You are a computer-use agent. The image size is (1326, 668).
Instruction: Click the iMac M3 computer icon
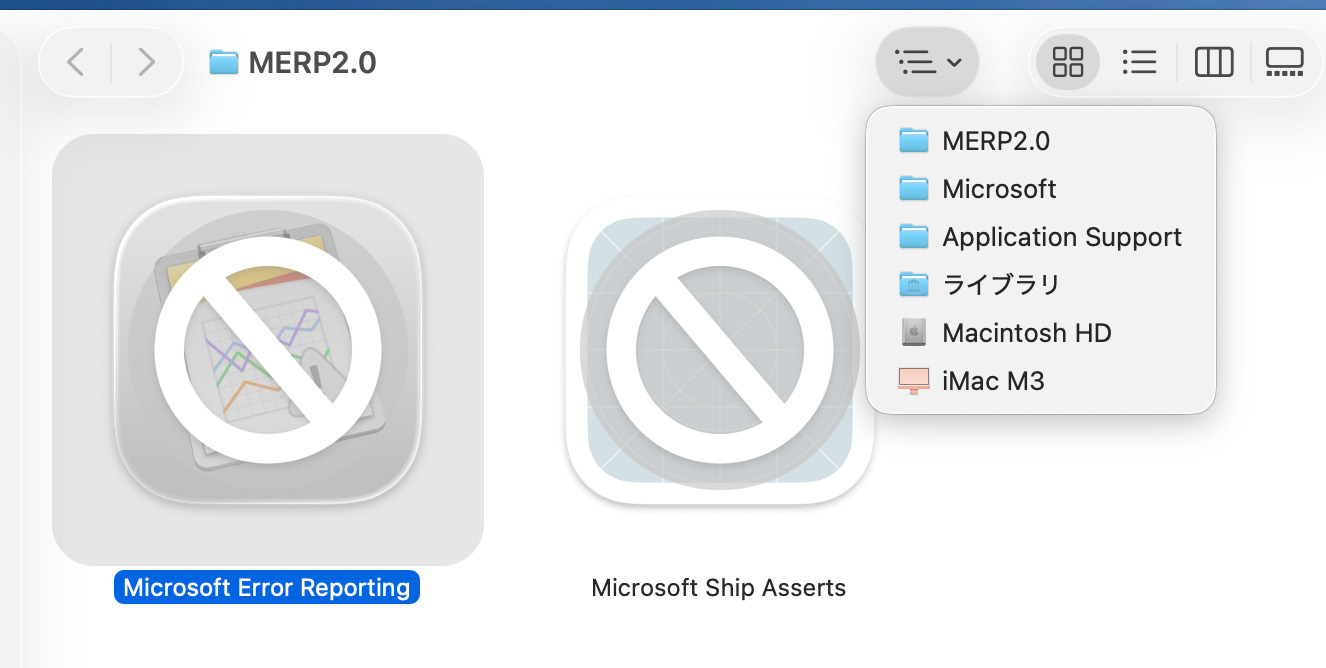point(913,381)
